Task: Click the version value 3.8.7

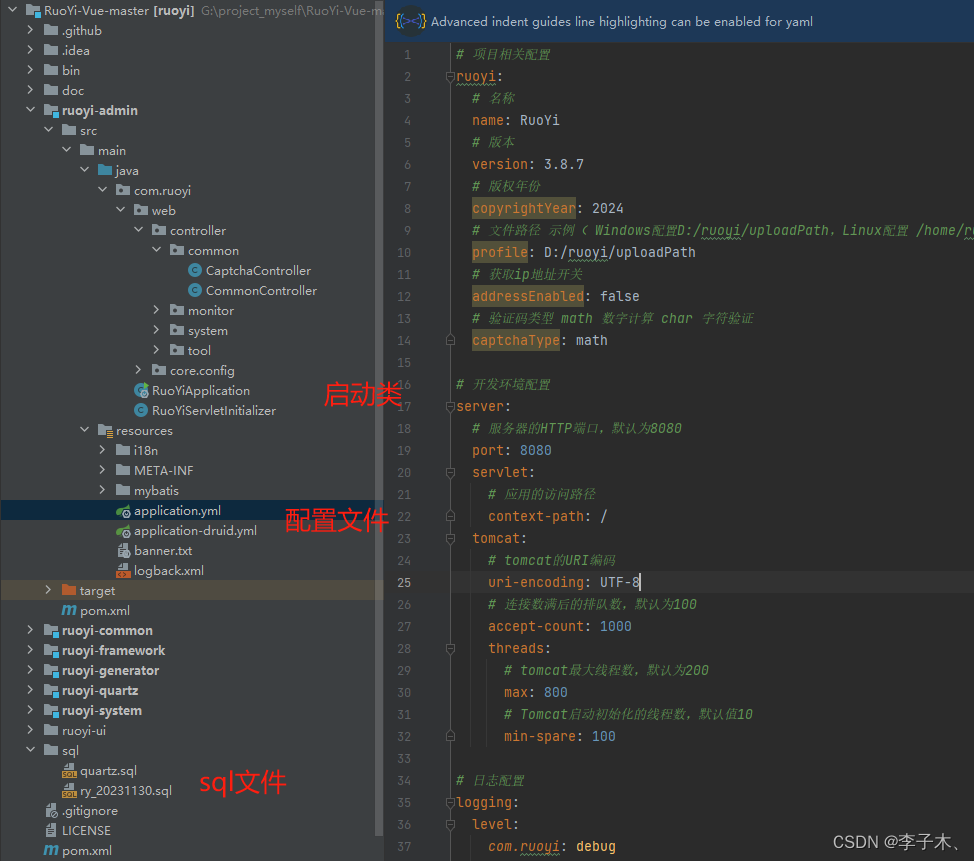Action: 563,164
